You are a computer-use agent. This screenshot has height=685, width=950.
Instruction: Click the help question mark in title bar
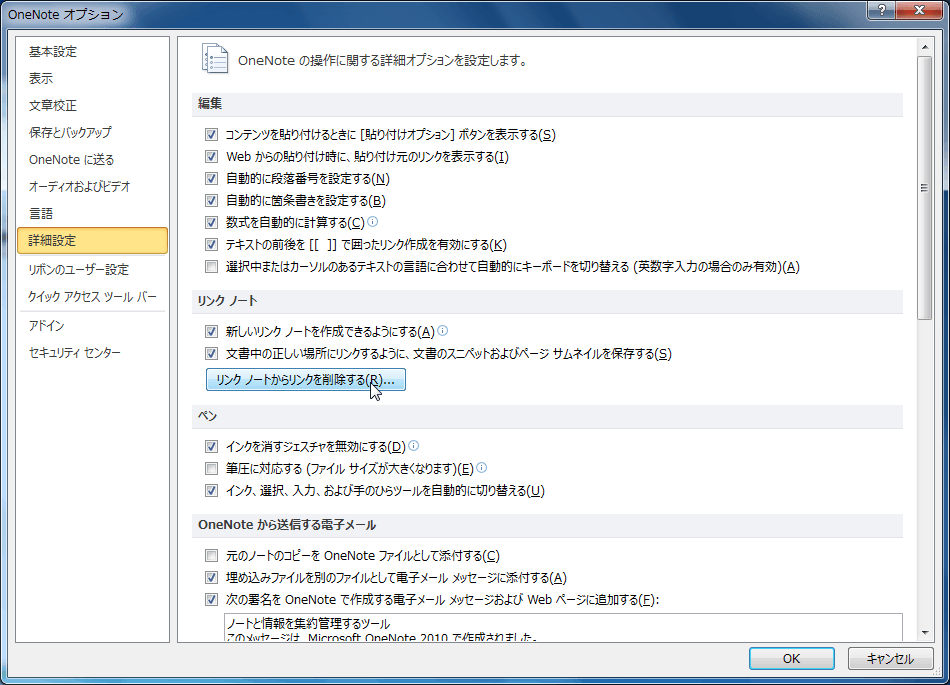(x=882, y=10)
